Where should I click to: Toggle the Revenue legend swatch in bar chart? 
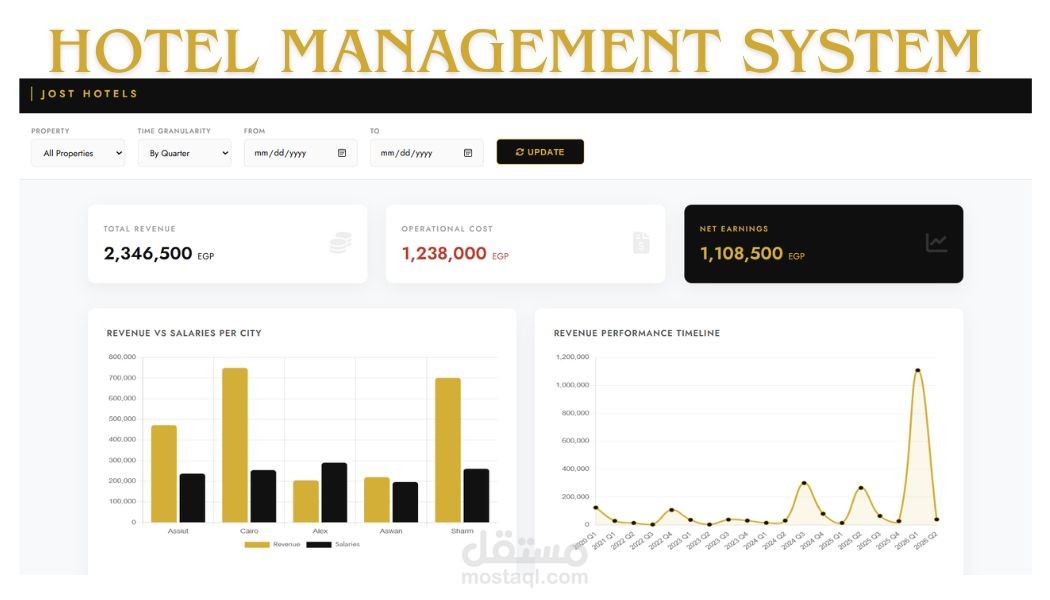coord(256,544)
